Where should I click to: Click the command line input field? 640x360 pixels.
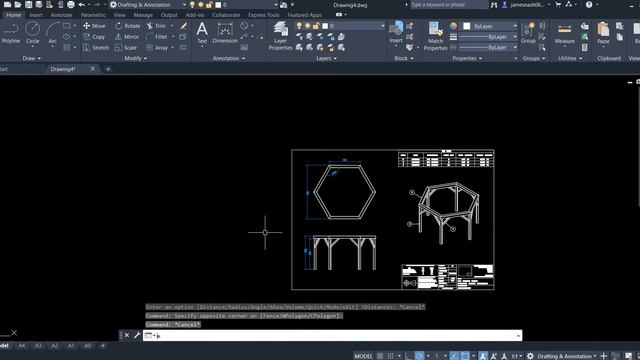tap(332, 336)
